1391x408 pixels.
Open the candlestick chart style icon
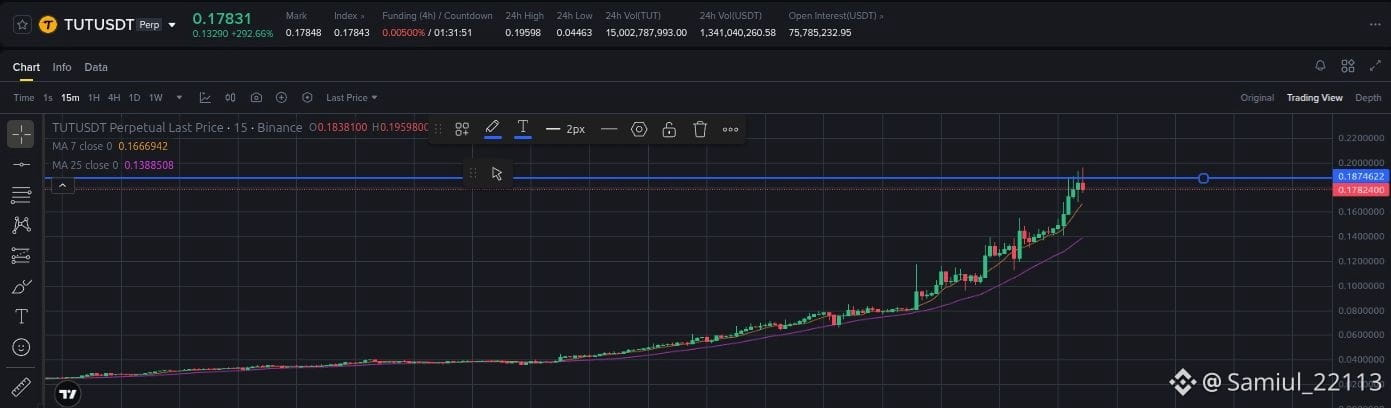pos(231,98)
